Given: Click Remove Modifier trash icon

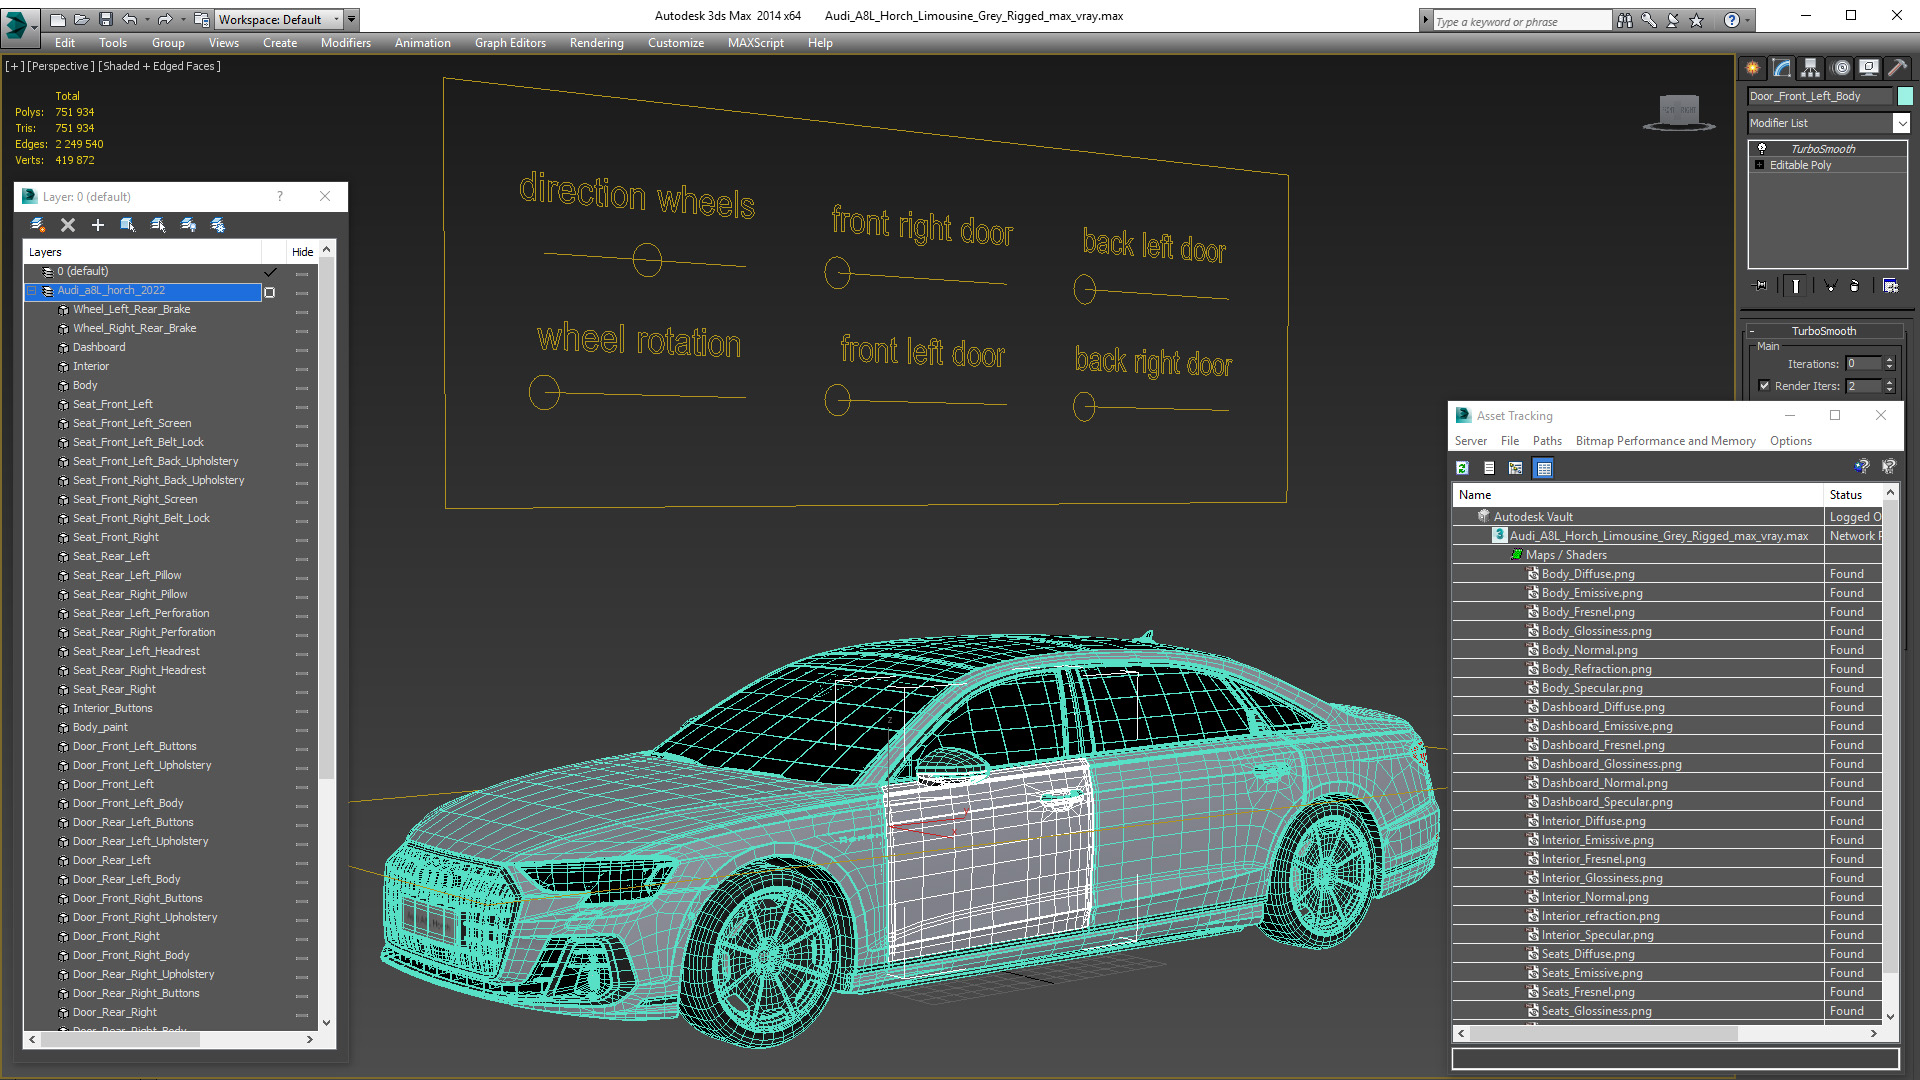Looking at the screenshot, I should 1855,286.
